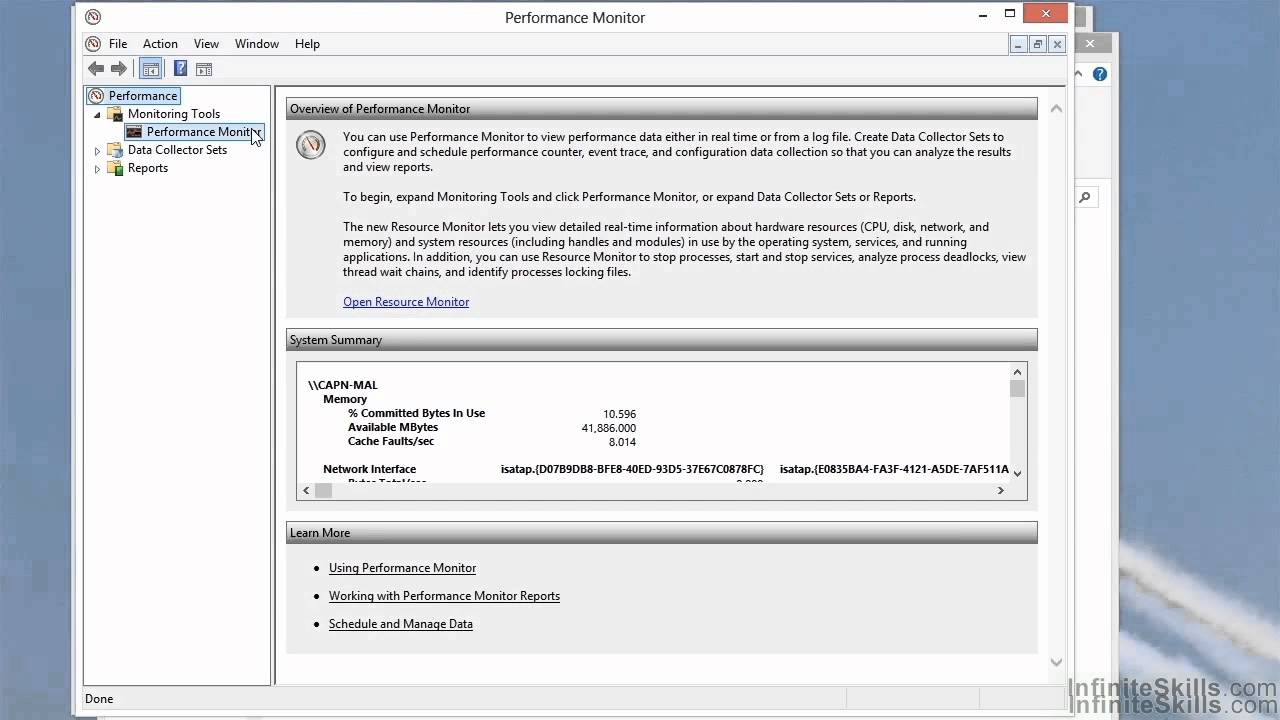Select Reports tree item
This screenshot has width=1280, height=720.
(x=148, y=168)
